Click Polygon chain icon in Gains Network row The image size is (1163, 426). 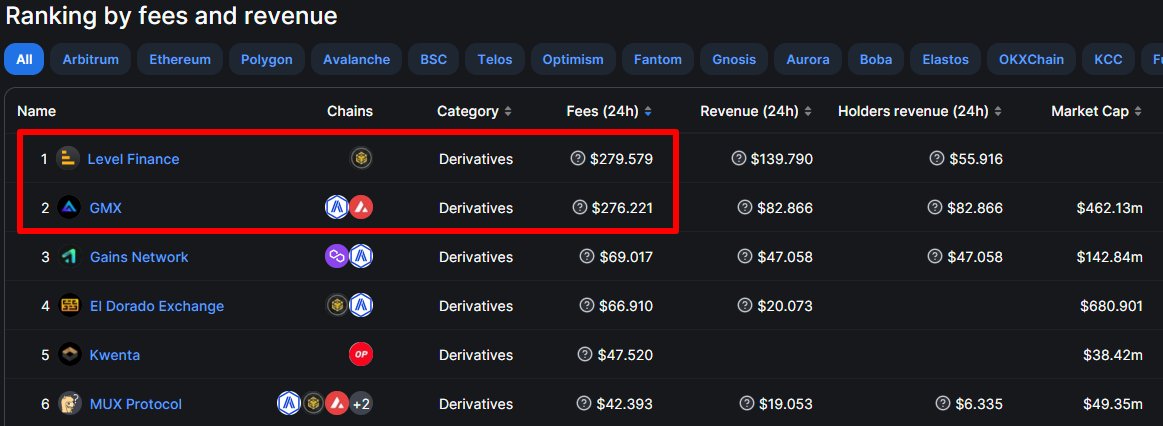(x=337, y=256)
